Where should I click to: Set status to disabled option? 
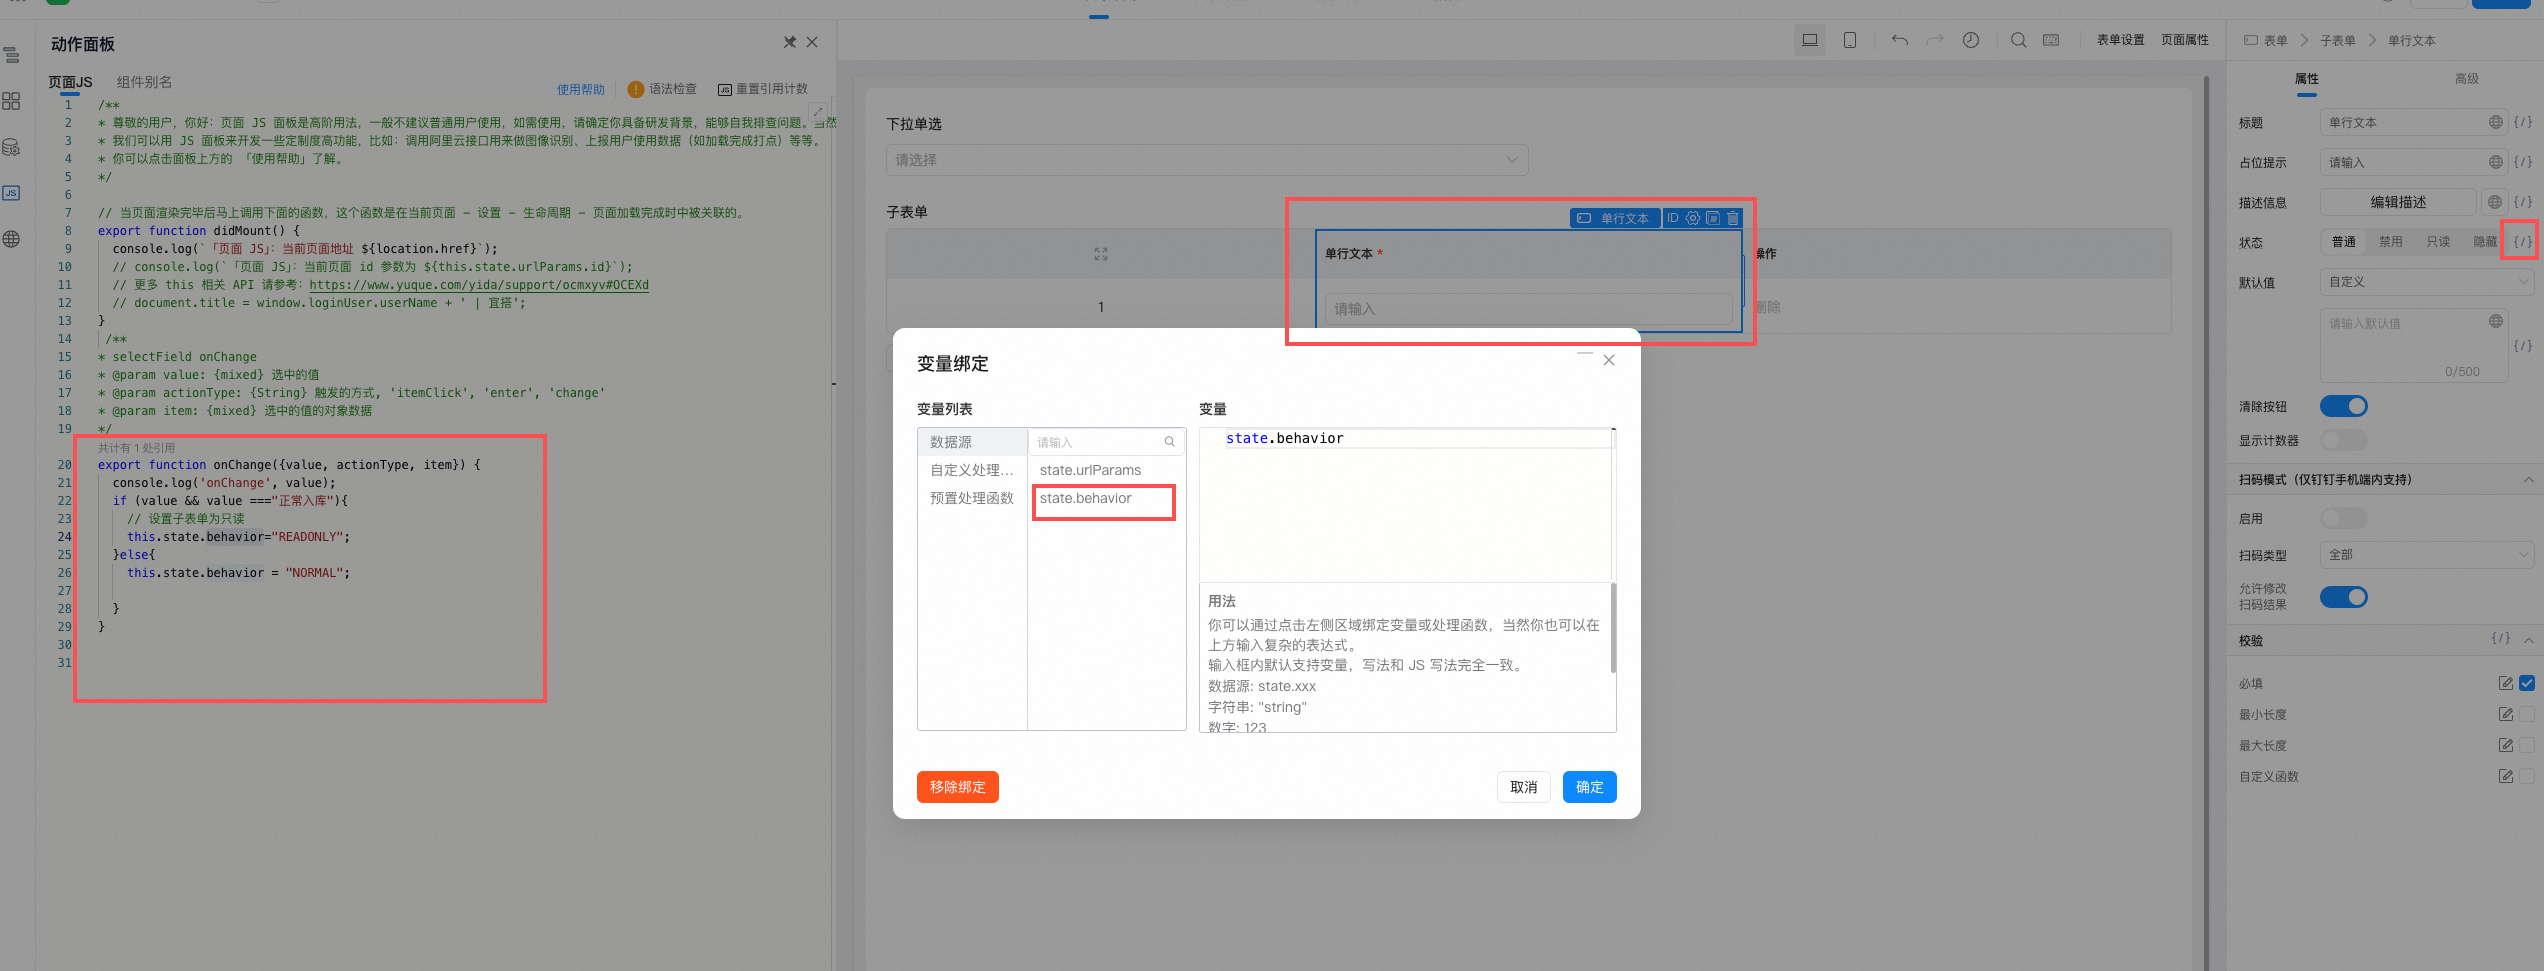click(2391, 242)
